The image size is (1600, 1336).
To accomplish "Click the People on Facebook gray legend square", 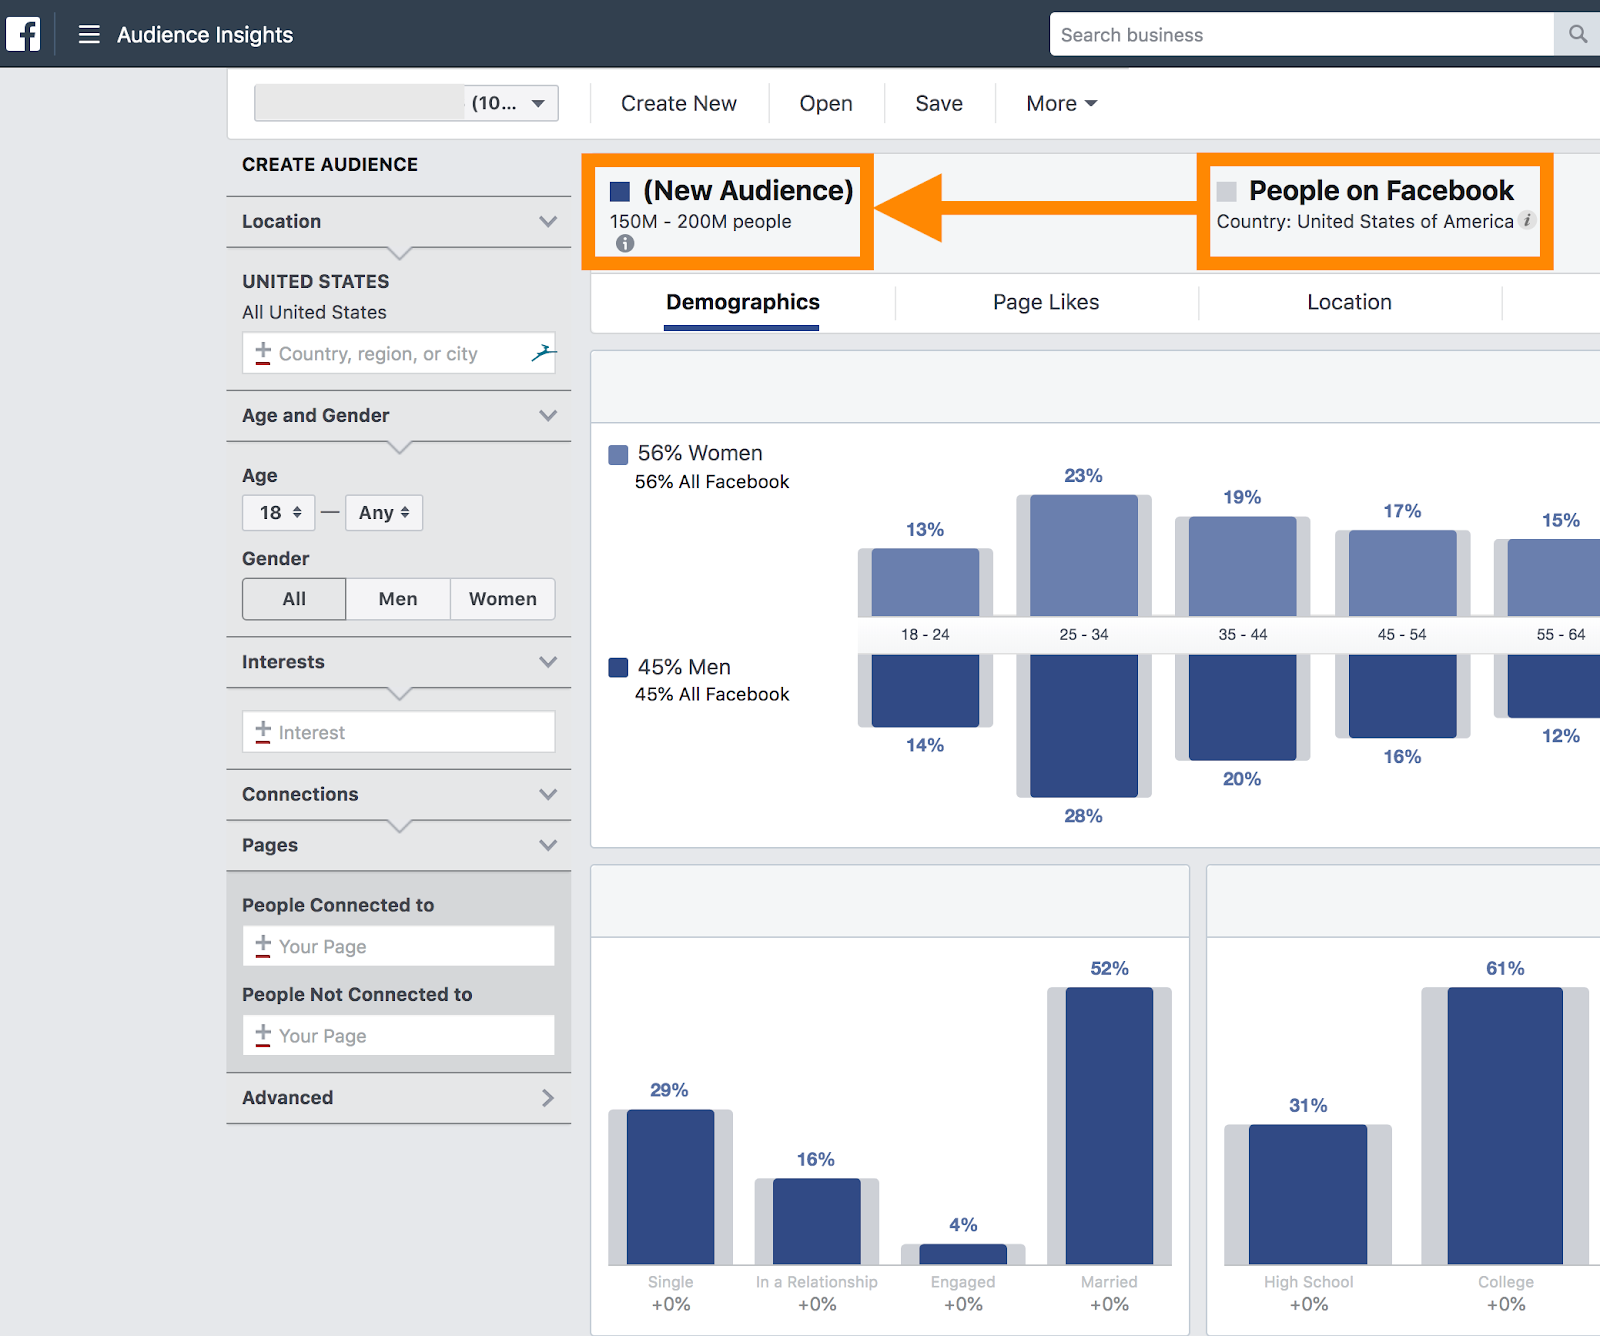I will pos(1227,191).
